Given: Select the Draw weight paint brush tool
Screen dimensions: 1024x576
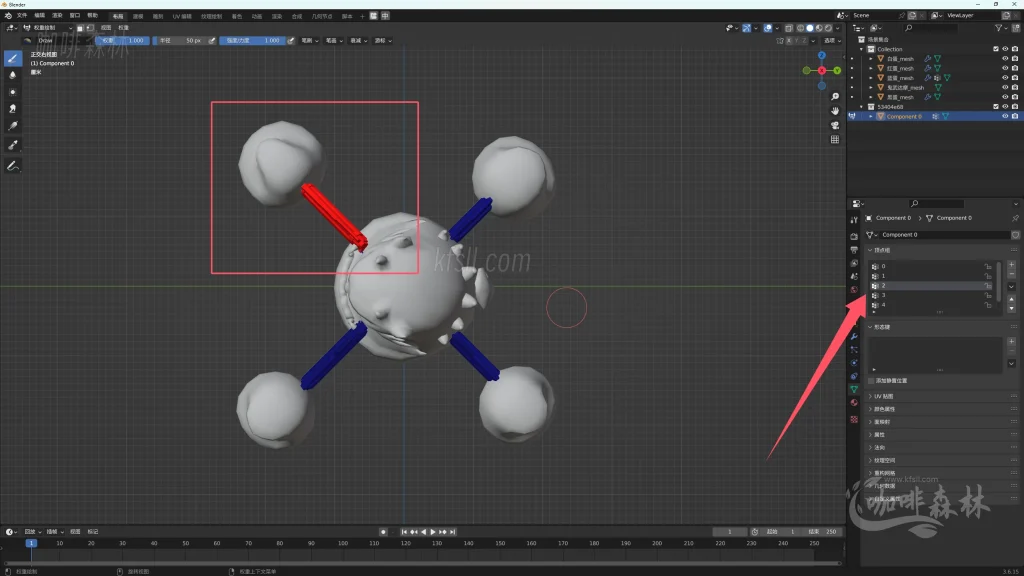Looking at the screenshot, I should coord(13,58).
